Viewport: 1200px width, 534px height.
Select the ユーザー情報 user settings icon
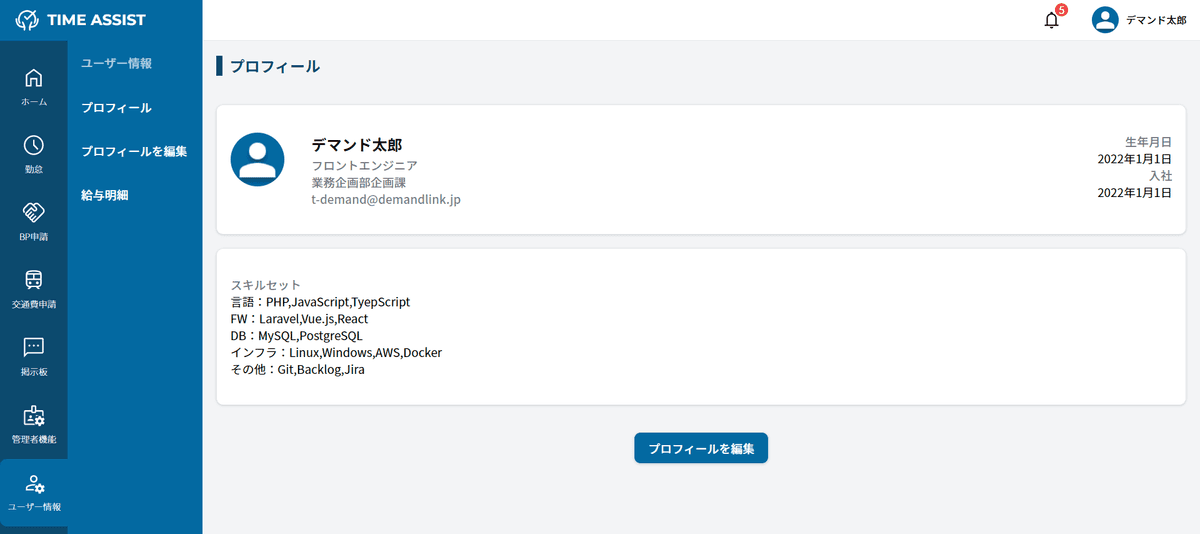[34, 484]
